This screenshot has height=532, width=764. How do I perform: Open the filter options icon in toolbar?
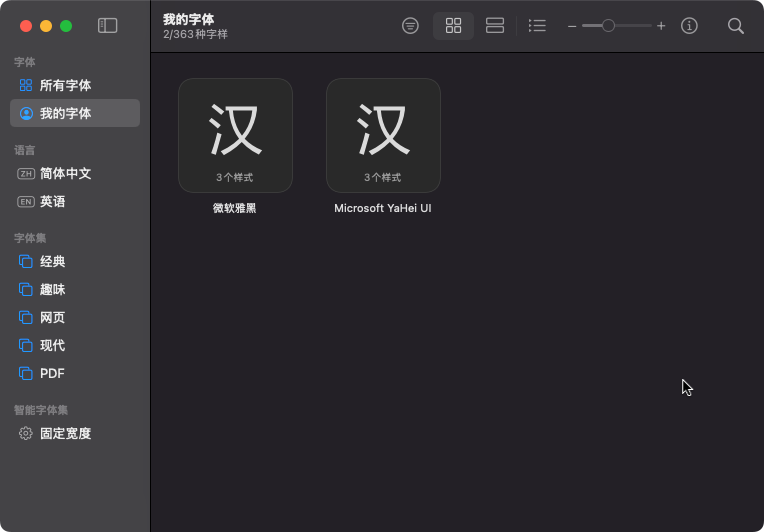(x=410, y=26)
